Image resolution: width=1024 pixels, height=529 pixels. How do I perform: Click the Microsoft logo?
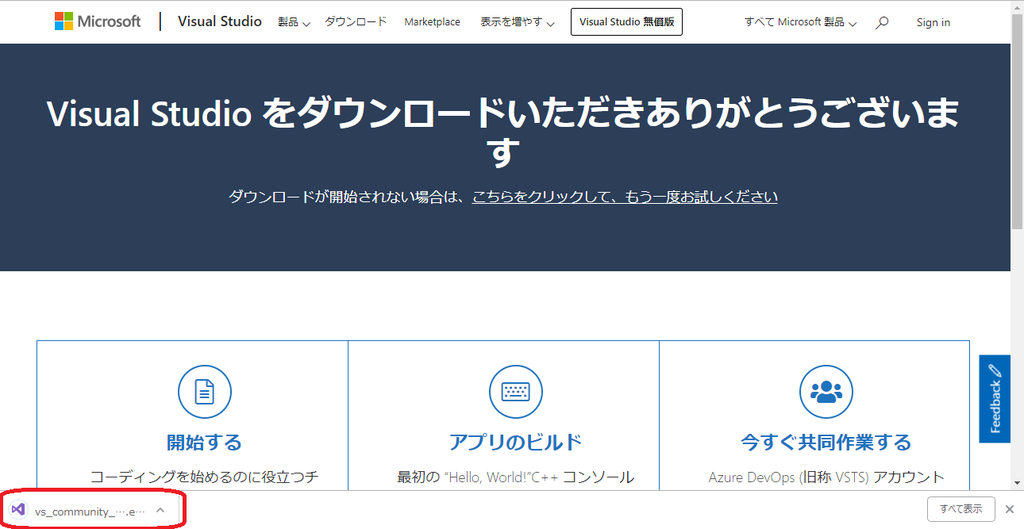(97, 22)
